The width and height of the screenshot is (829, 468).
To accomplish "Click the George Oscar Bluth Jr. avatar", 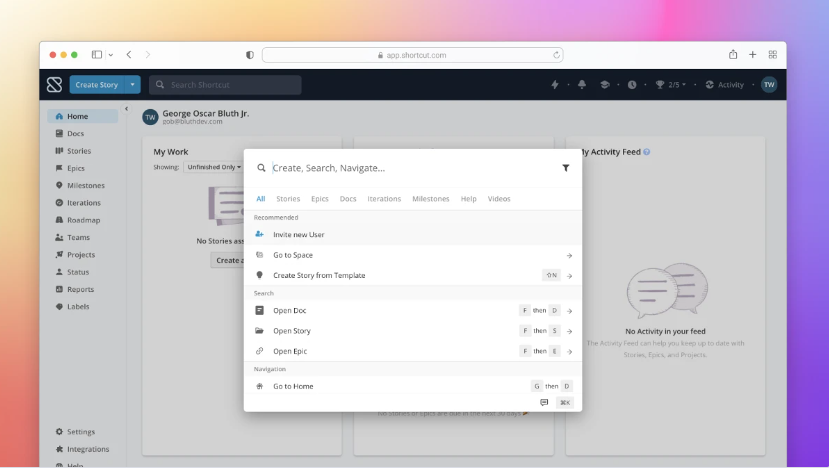I will (150, 117).
